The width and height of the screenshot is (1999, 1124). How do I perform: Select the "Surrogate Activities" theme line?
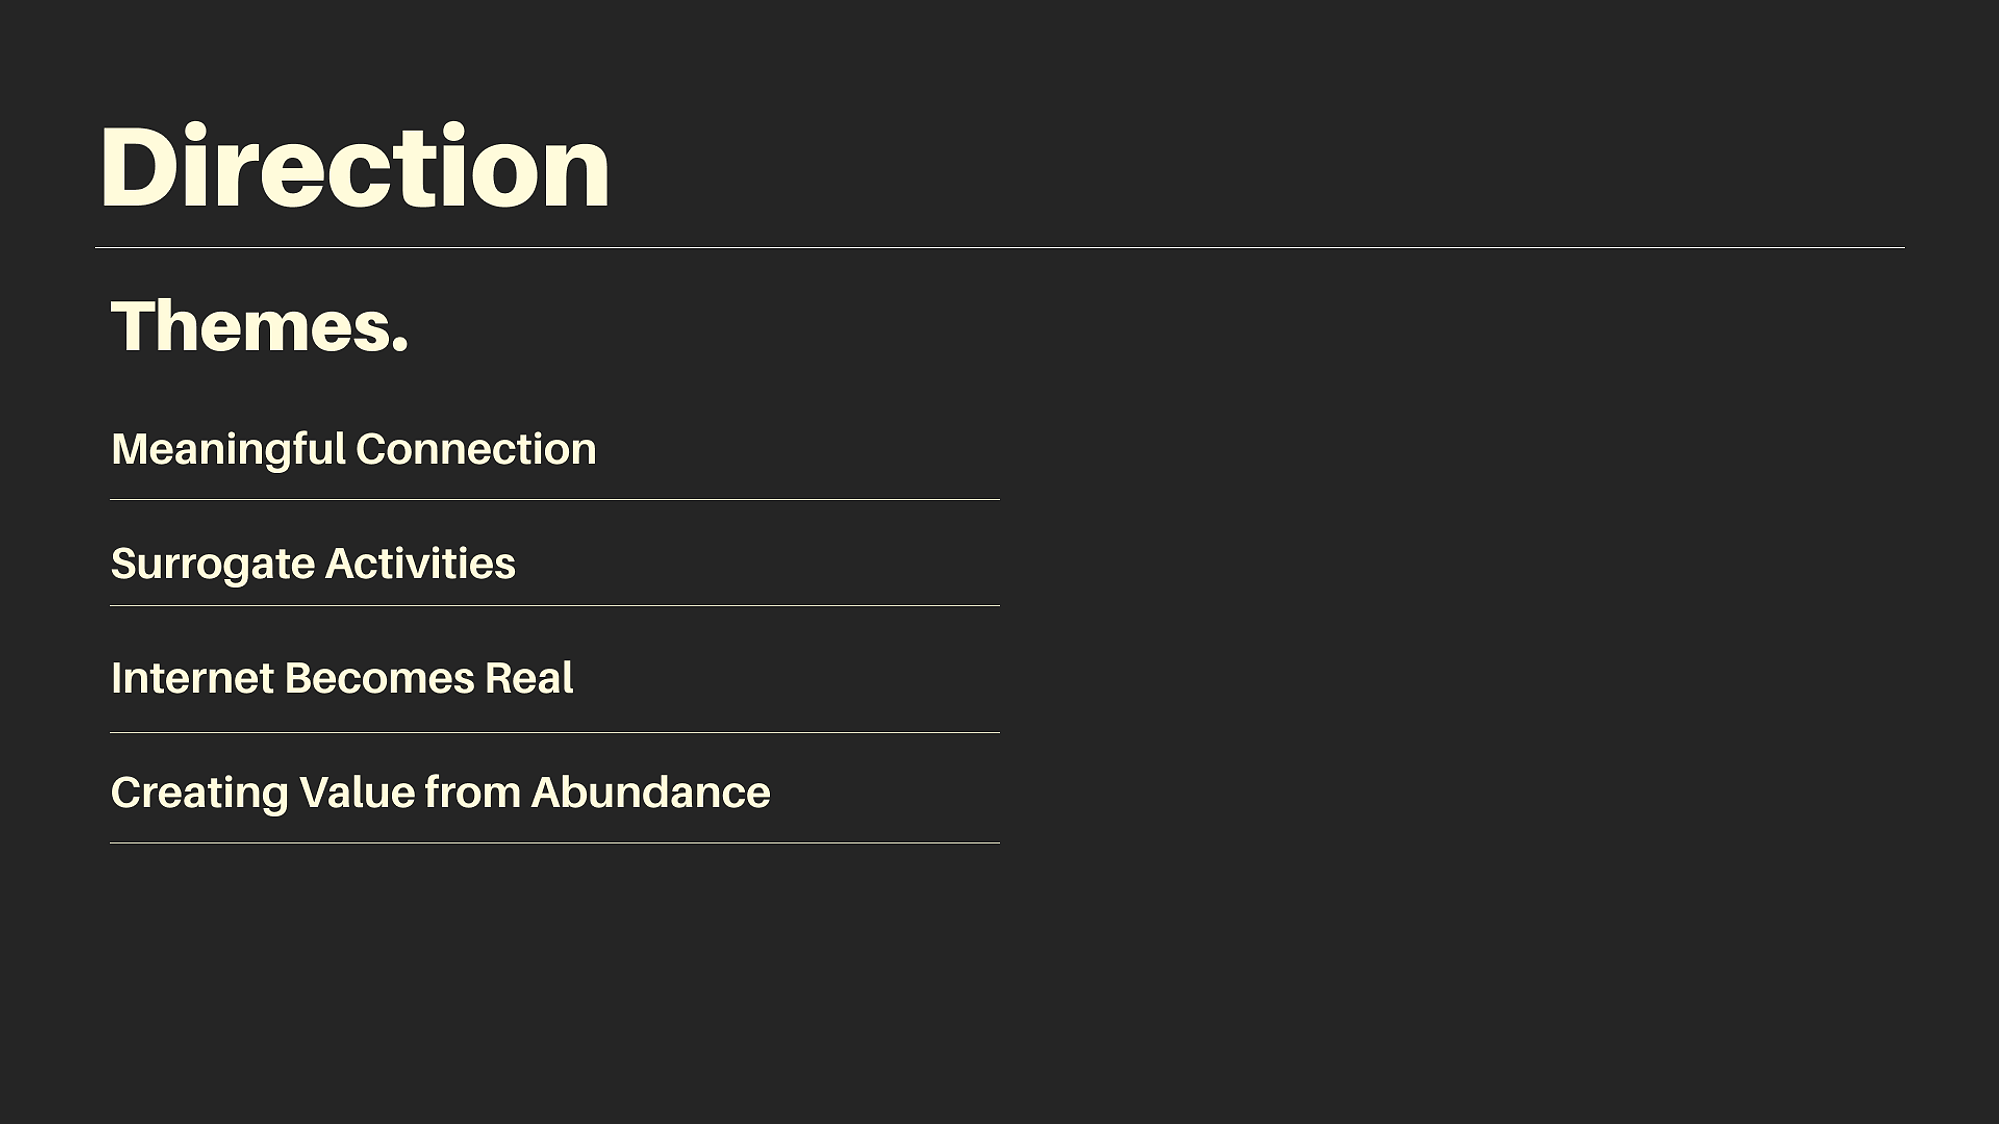pos(313,564)
